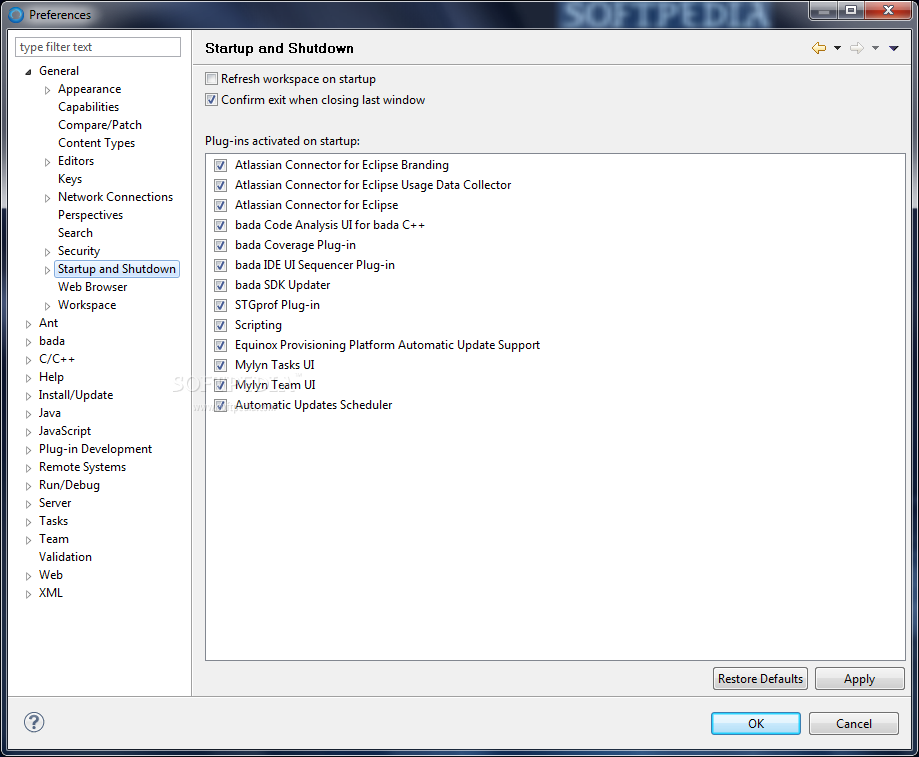Image resolution: width=919 pixels, height=757 pixels.
Task: Open the back history dropdown arrow
Action: point(838,48)
